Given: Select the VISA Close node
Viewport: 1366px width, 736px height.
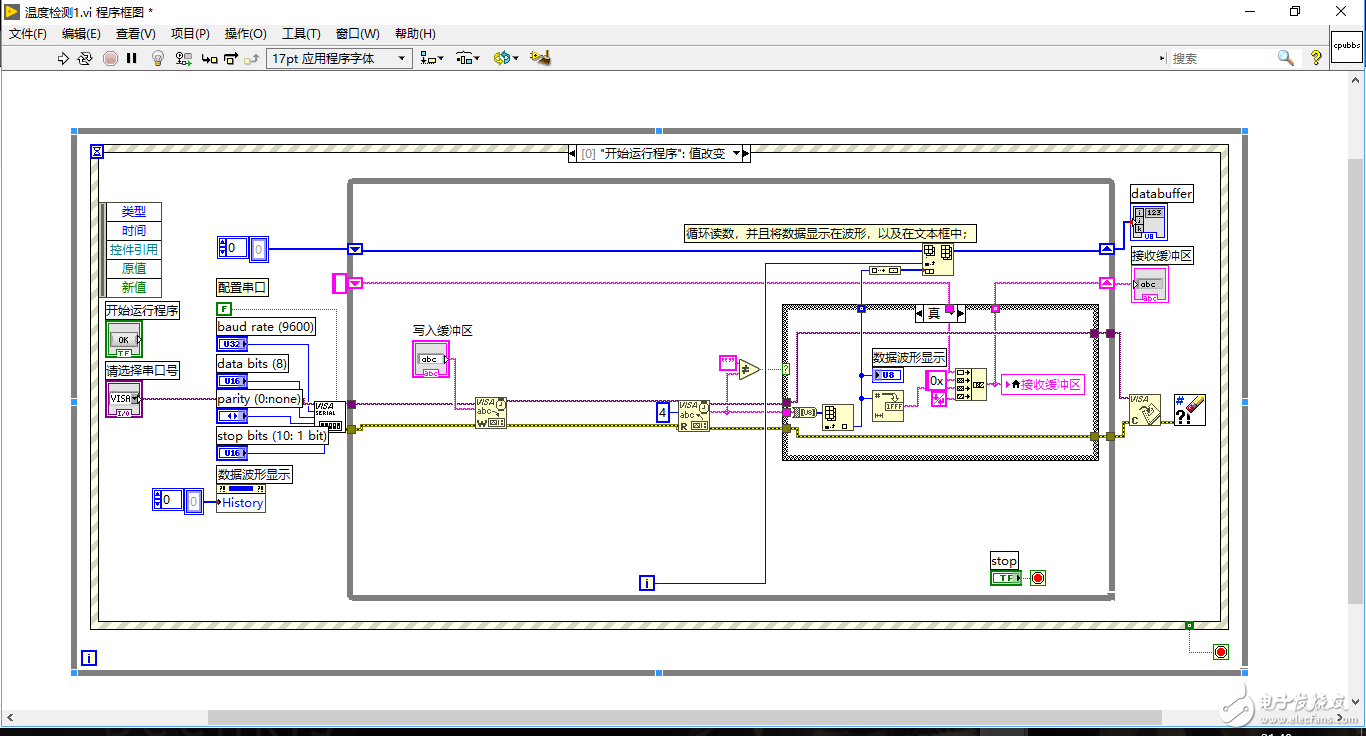Looking at the screenshot, I should (x=1144, y=410).
